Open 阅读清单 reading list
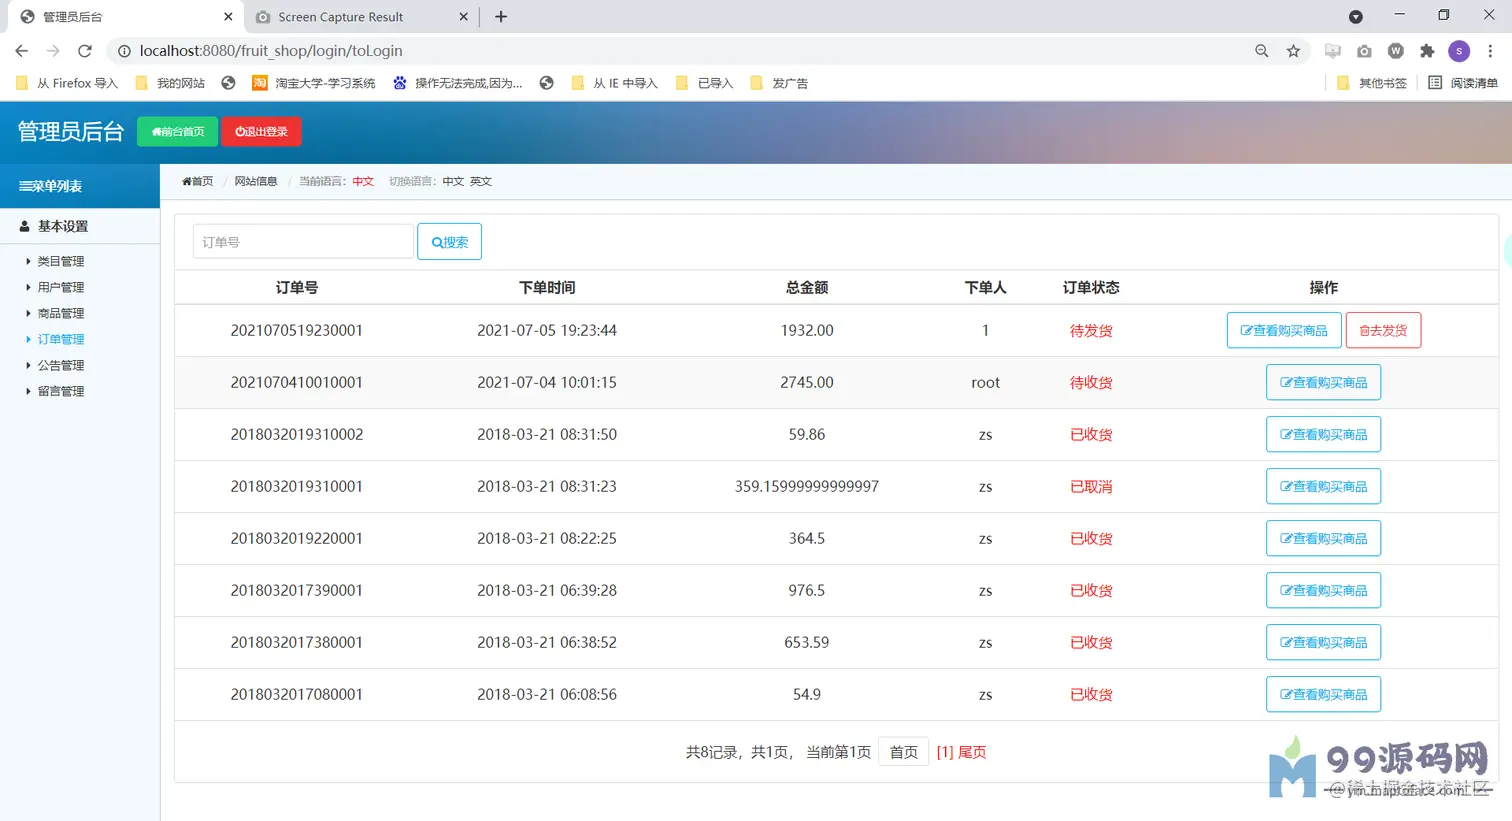 1463,83
